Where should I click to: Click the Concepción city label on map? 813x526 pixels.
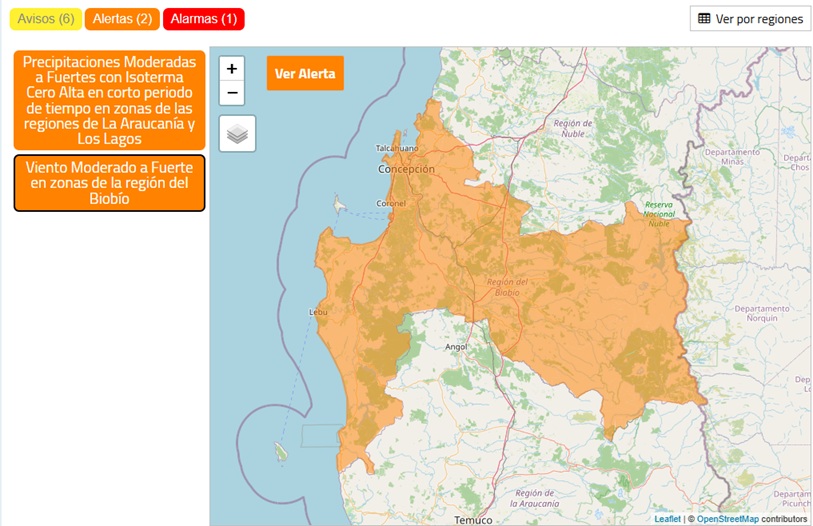(x=406, y=169)
